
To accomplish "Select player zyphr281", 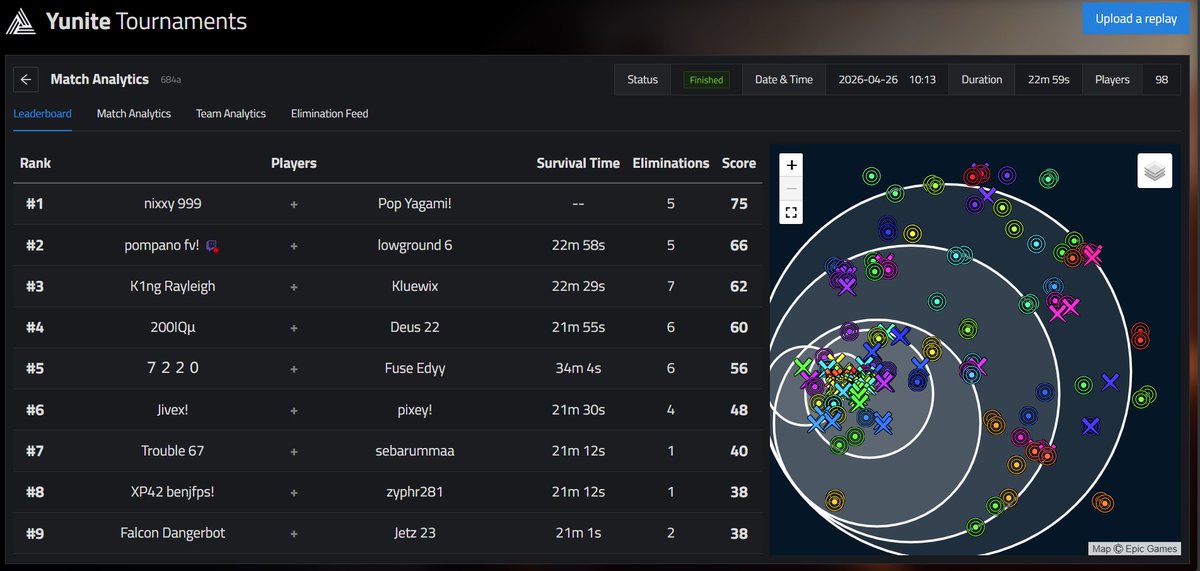I will (415, 493).
